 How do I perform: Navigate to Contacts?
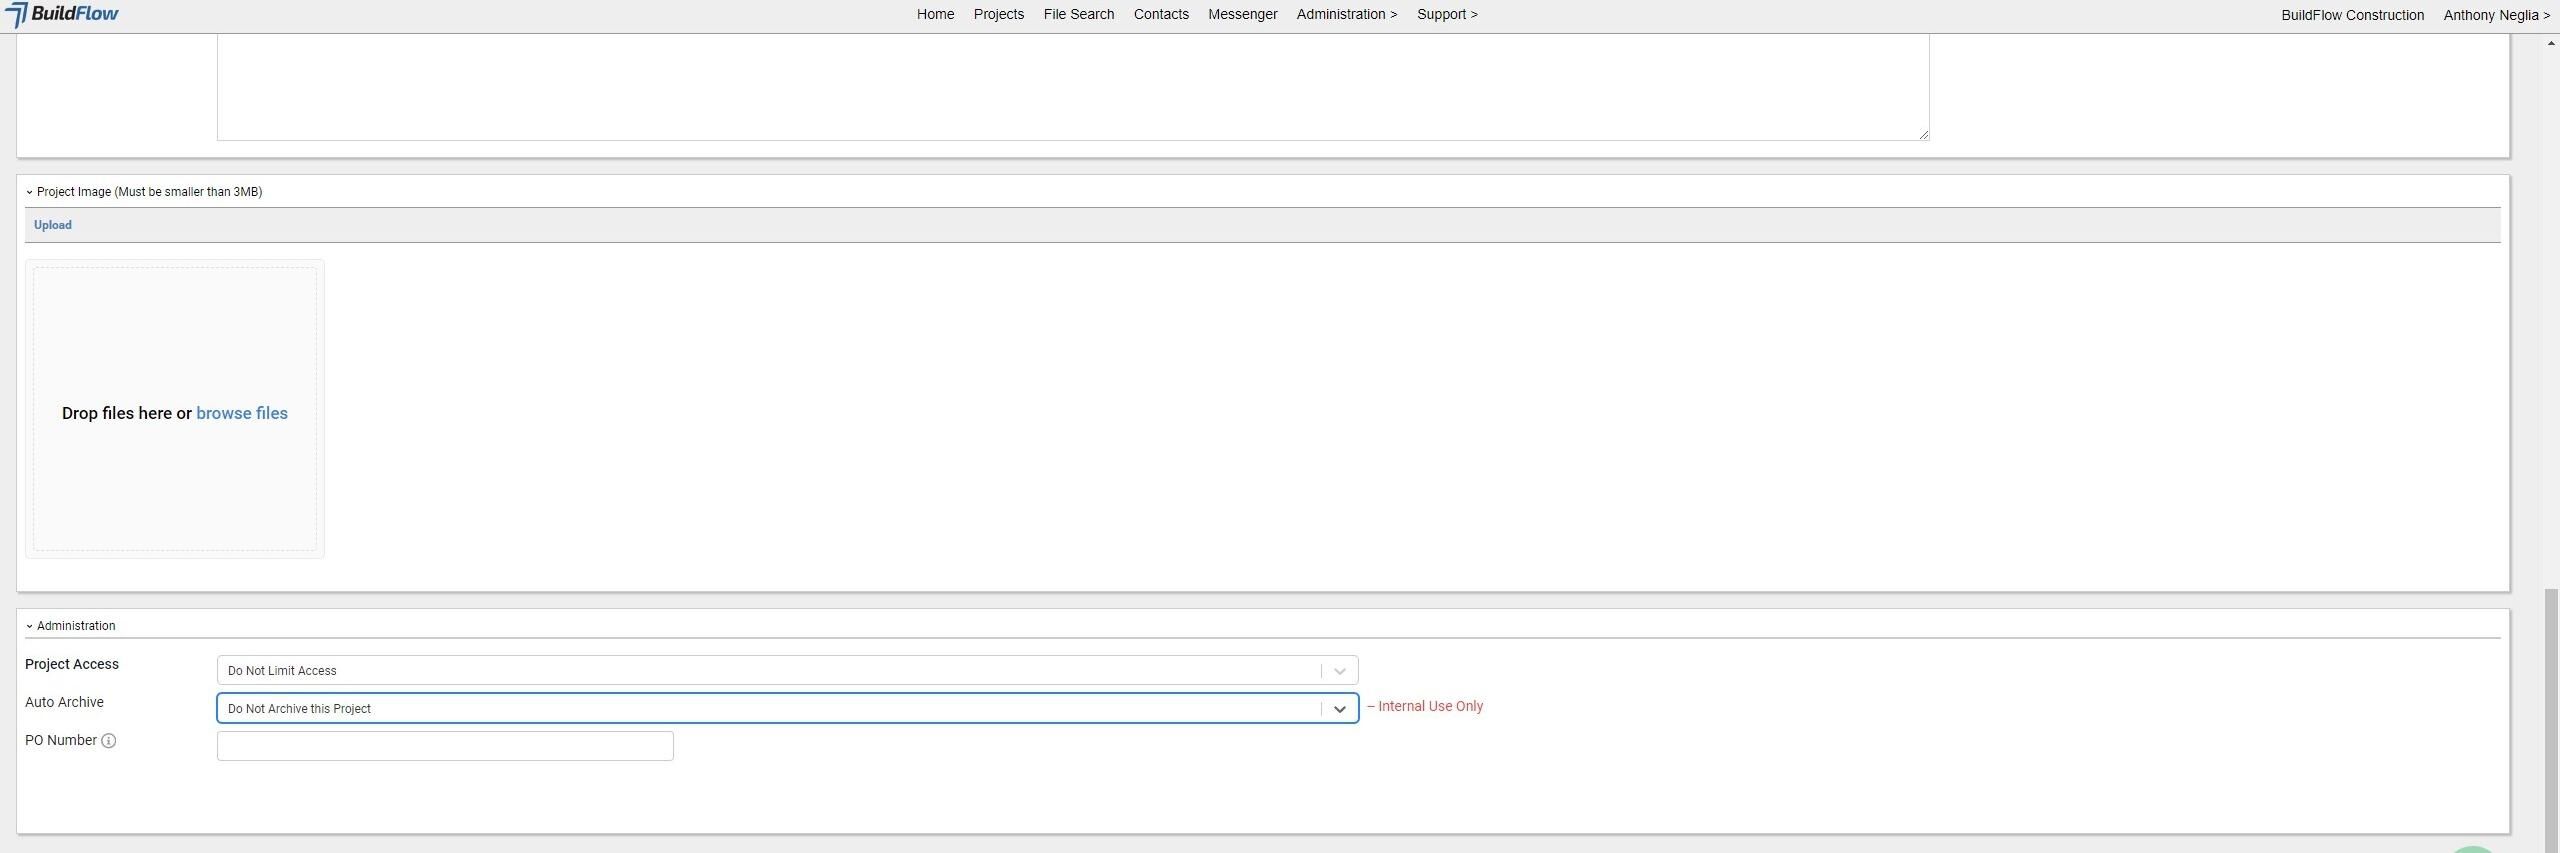pyautogui.click(x=1161, y=14)
